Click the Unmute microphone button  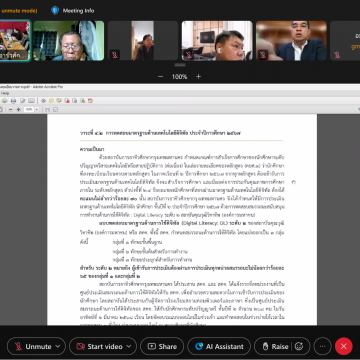[33, 346]
